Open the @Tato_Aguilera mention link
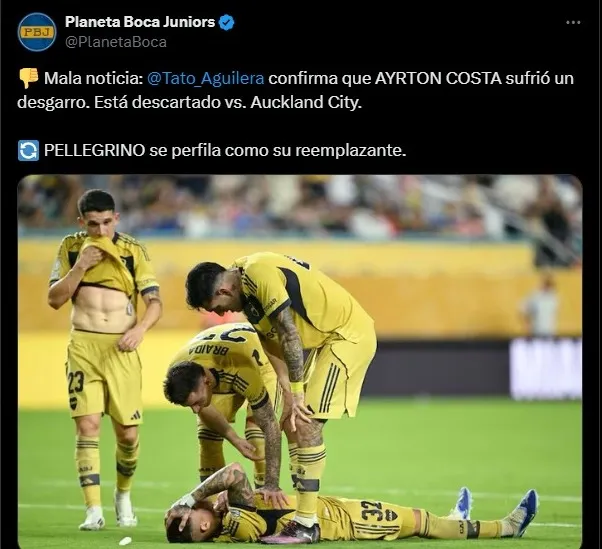 click(x=206, y=78)
